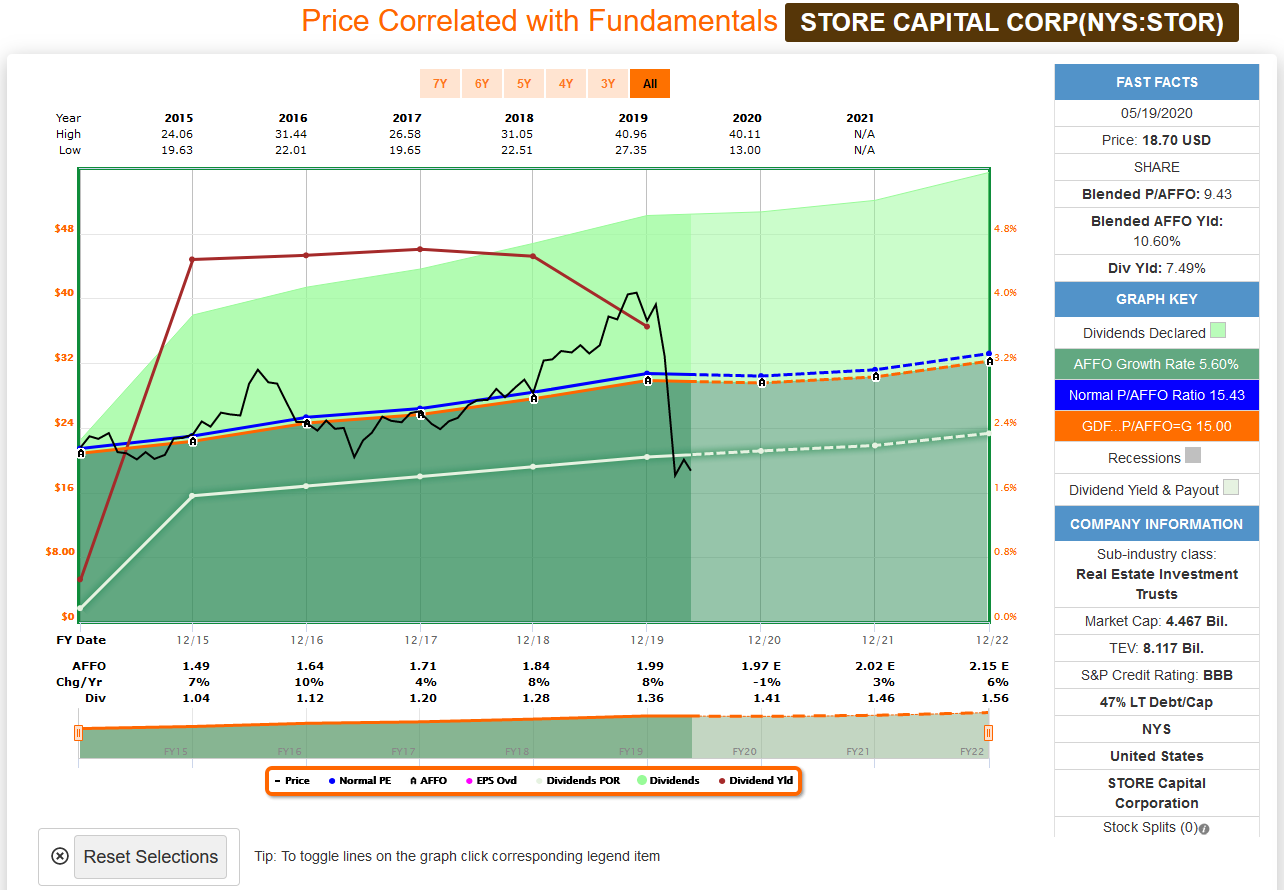The image size is (1284, 890).
Task: Toggle the EPS Ovd legend item
Action: coord(491,780)
